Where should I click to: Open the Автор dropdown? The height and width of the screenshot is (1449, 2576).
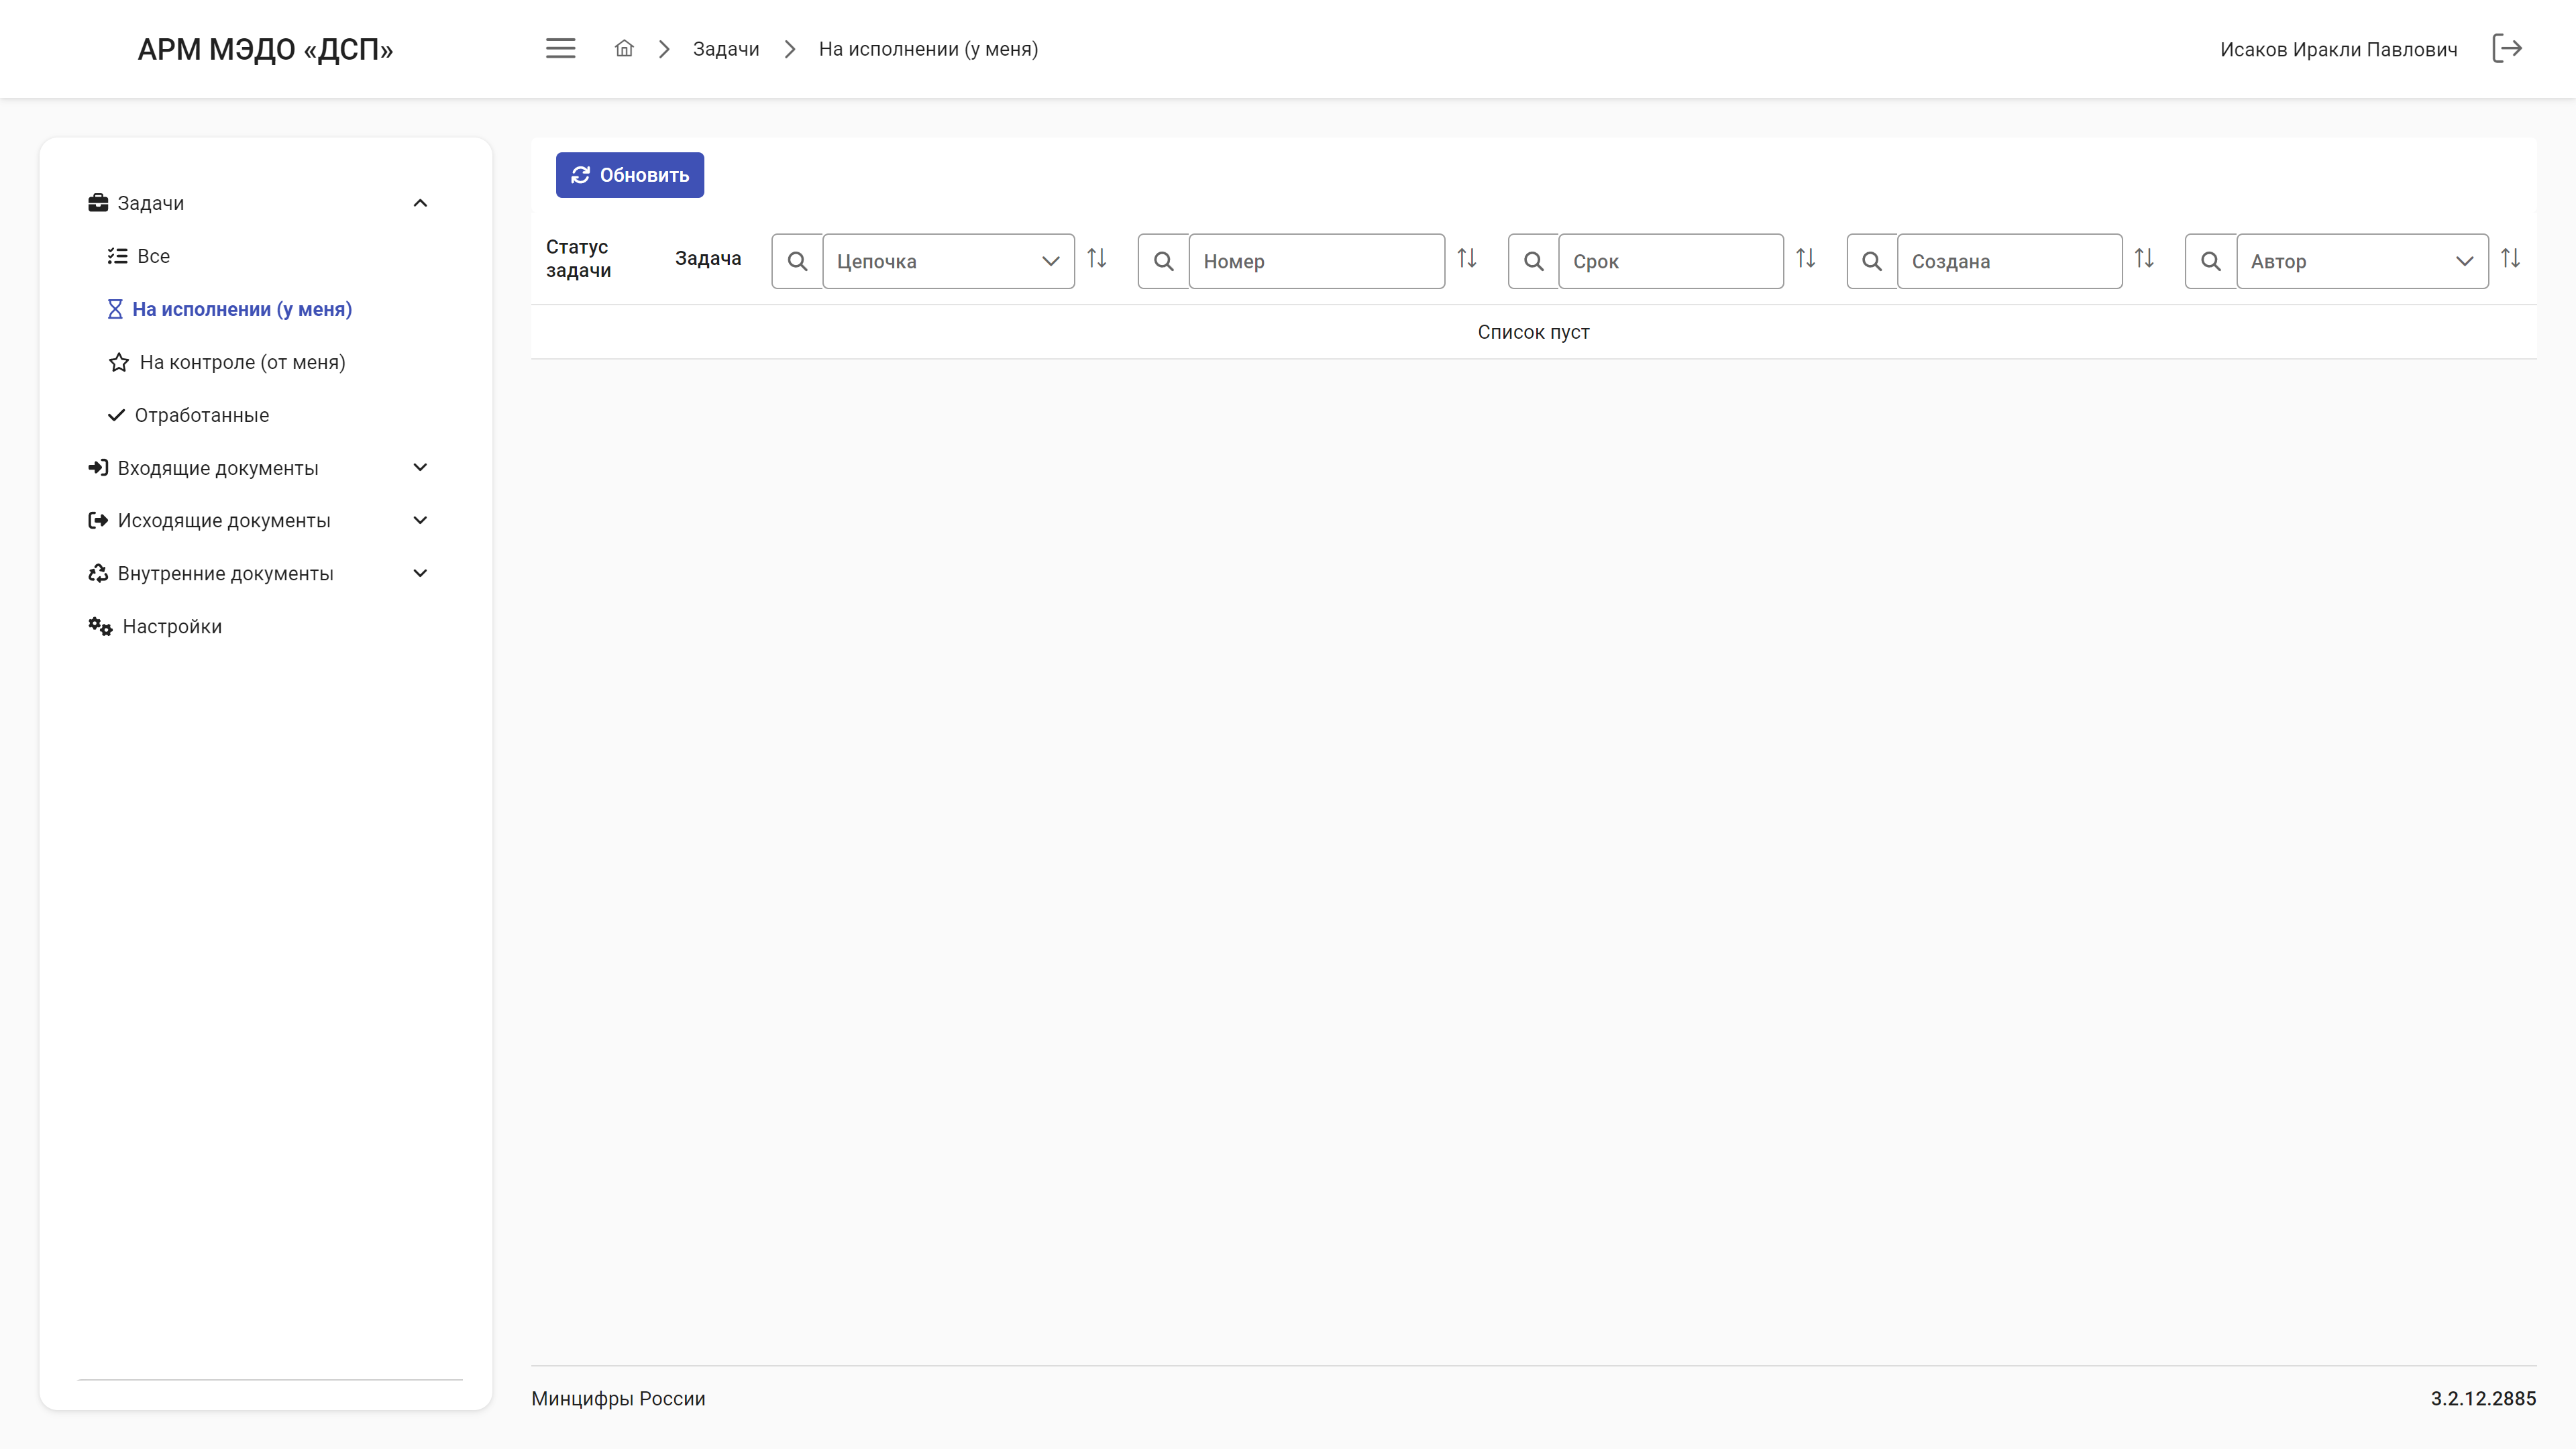[2362, 261]
